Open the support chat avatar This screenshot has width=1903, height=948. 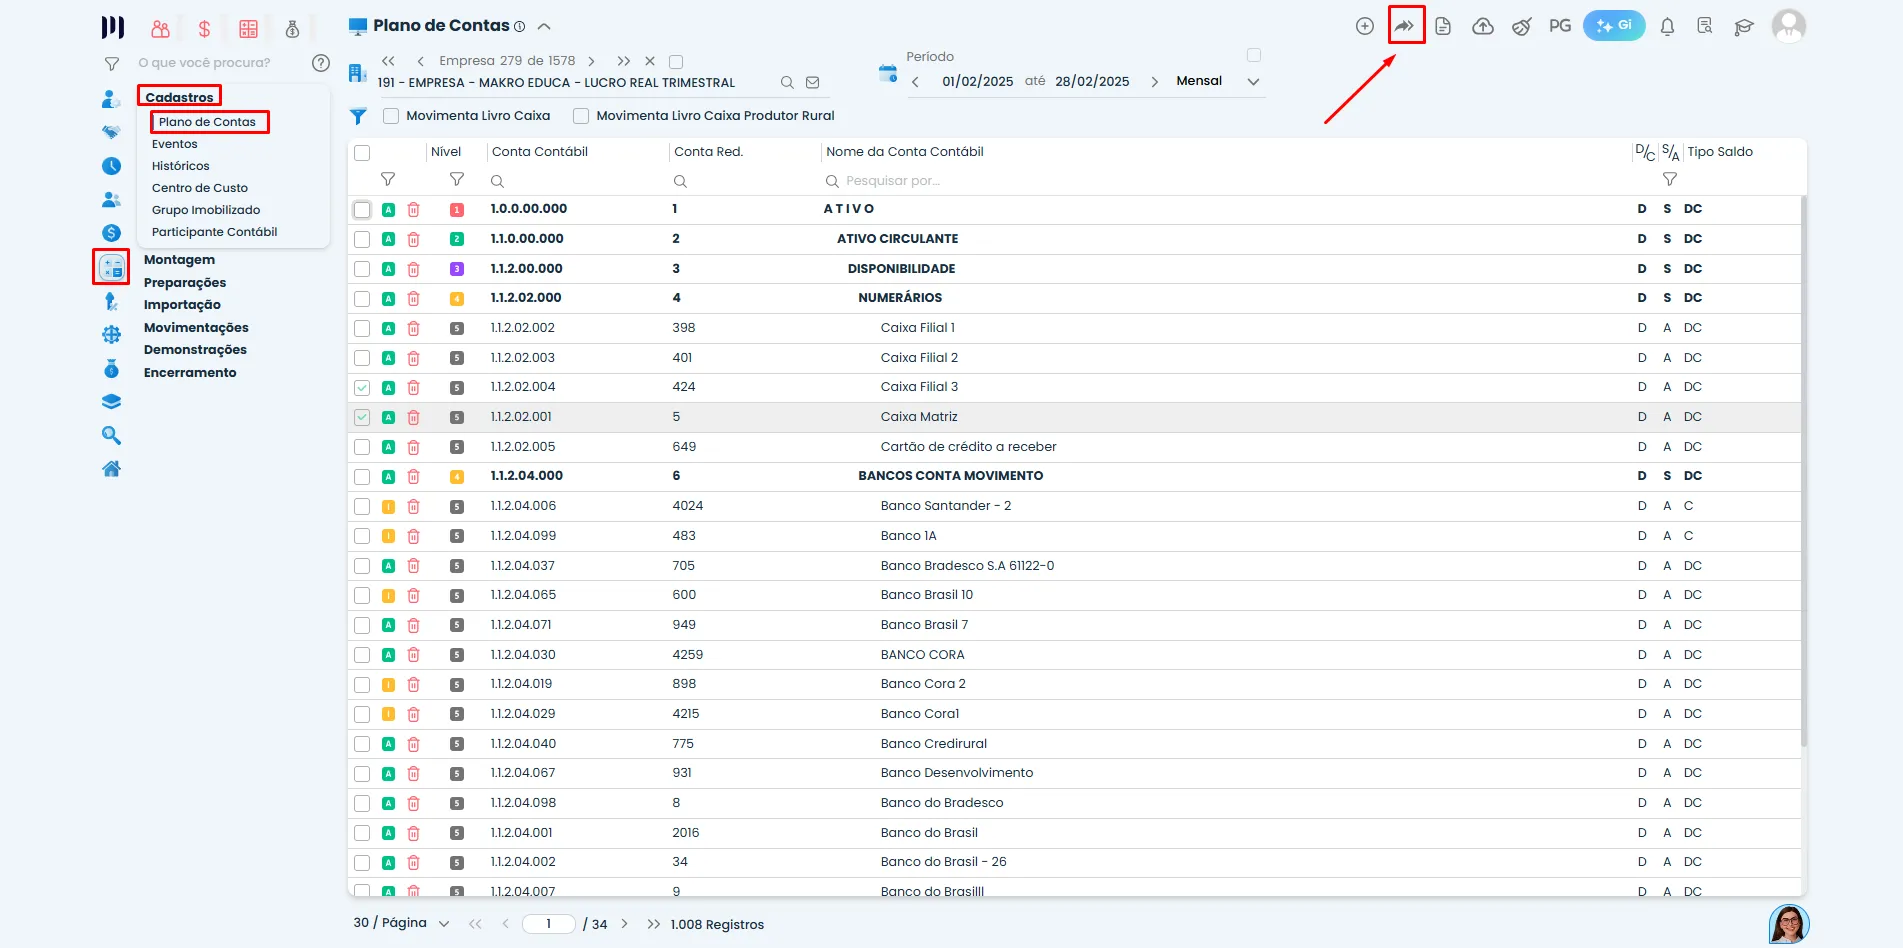coord(1789,924)
